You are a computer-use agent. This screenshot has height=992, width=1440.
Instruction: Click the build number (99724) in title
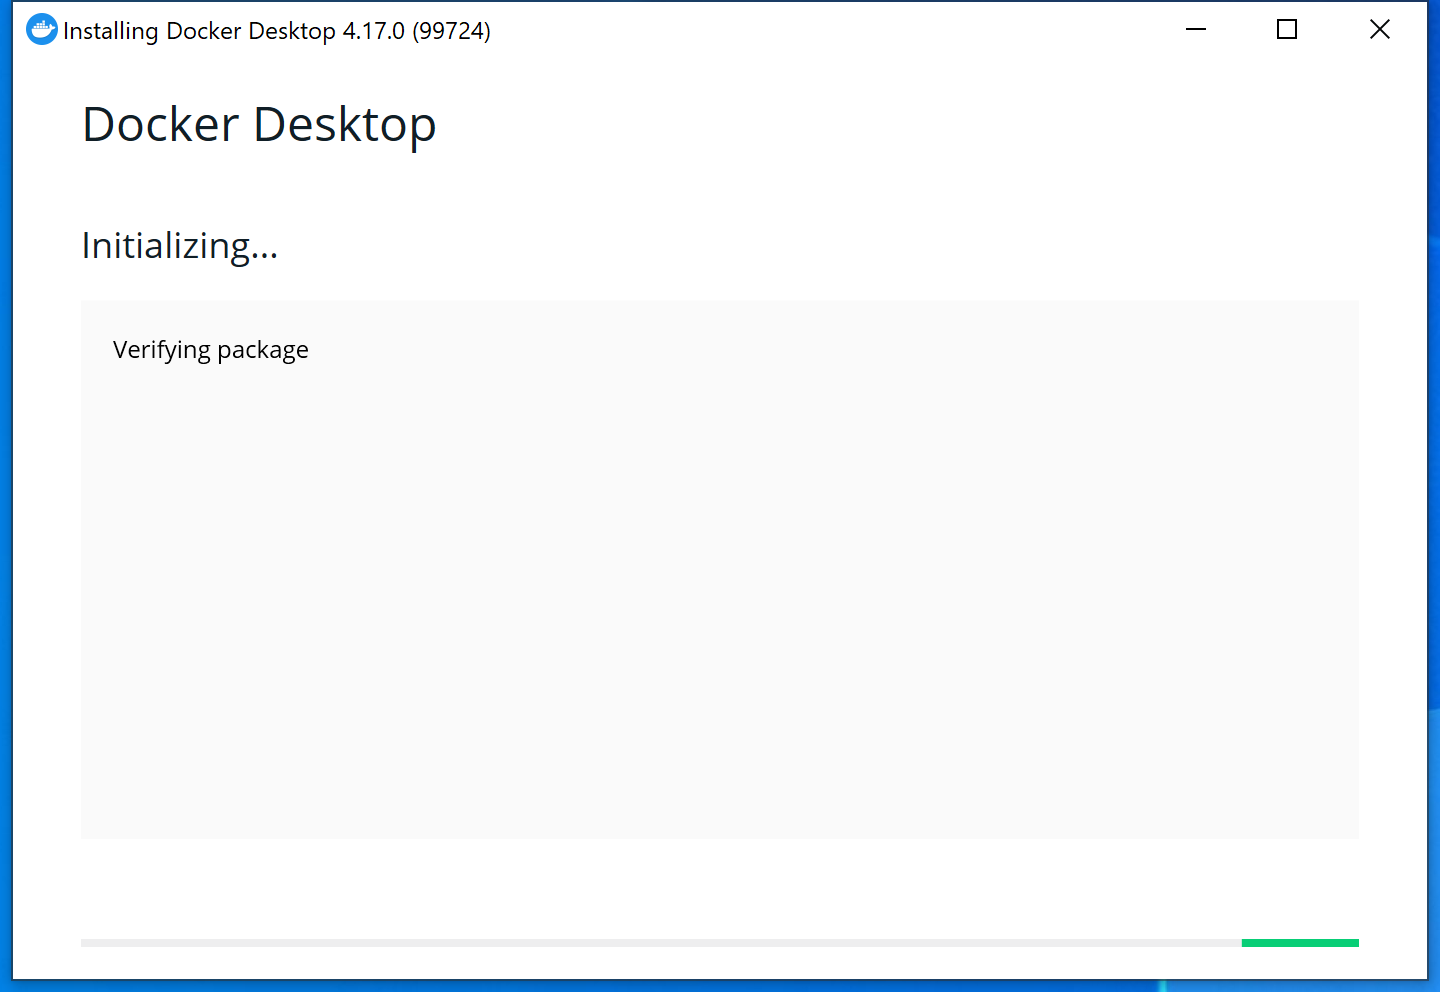click(451, 31)
